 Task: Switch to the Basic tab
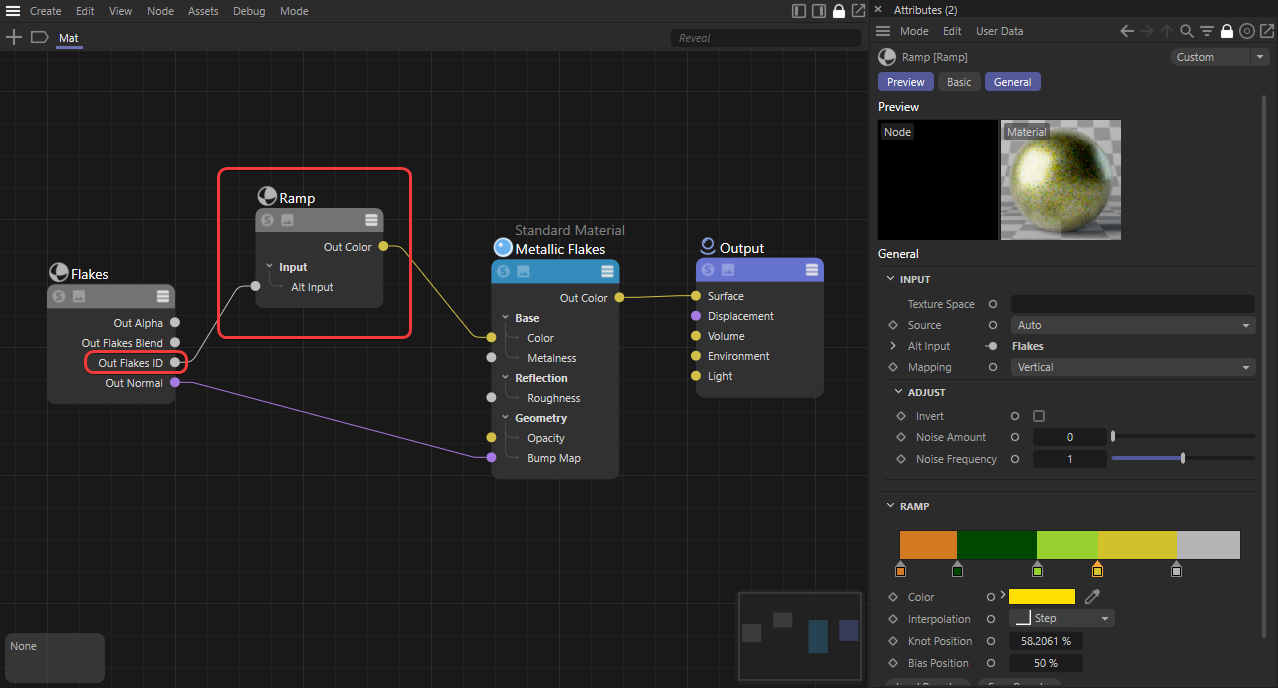pos(959,82)
